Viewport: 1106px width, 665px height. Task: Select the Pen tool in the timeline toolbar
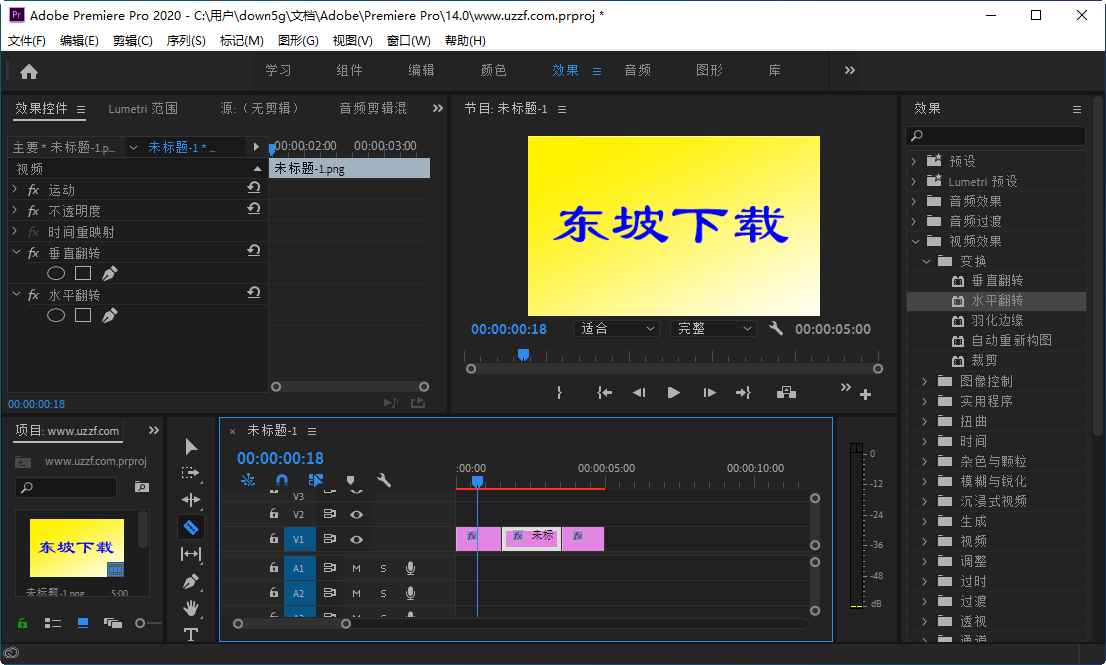(191, 580)
